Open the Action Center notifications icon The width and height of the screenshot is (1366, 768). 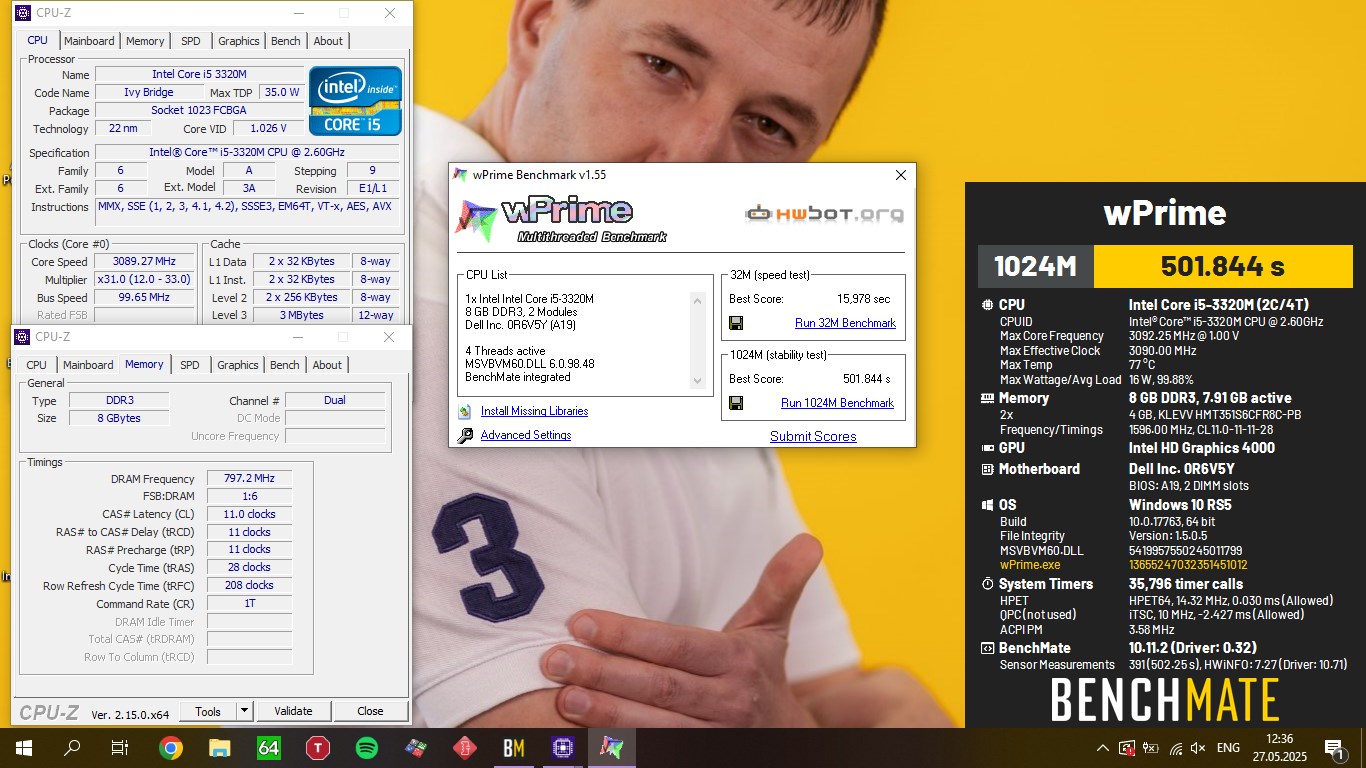(x=1333, y=748)
